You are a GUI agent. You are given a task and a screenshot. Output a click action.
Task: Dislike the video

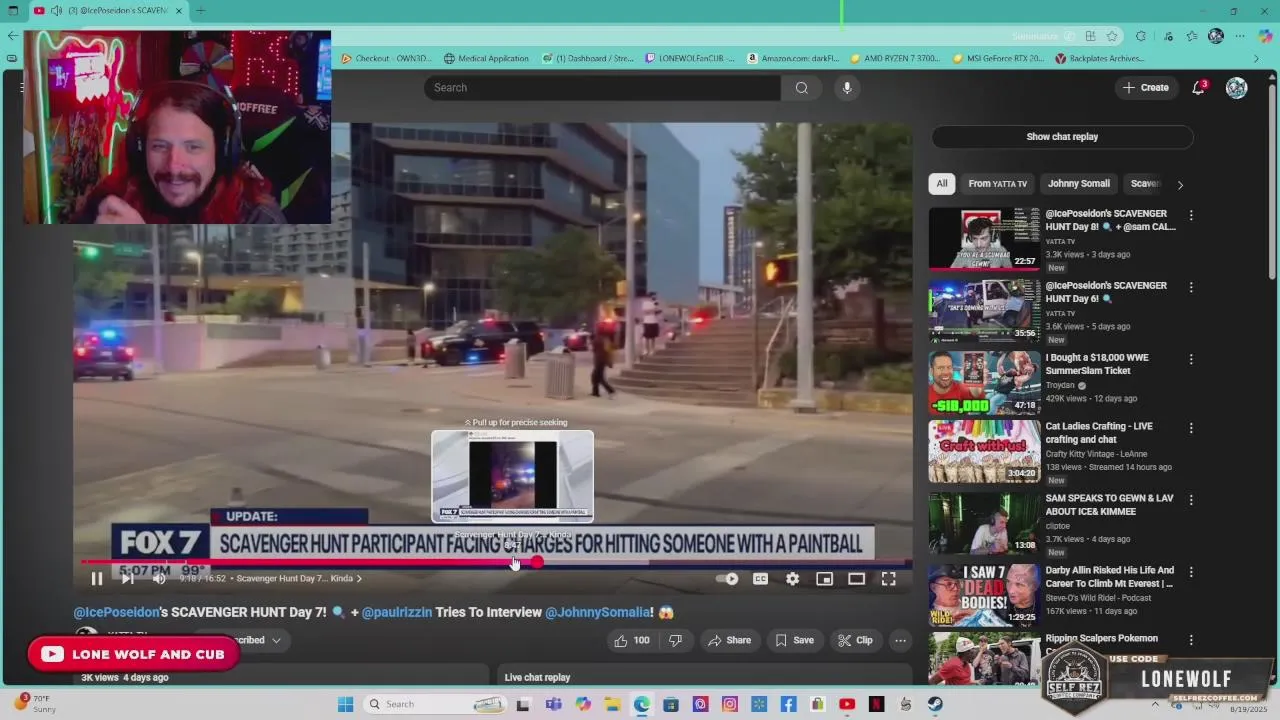click(x=675, y=640)
